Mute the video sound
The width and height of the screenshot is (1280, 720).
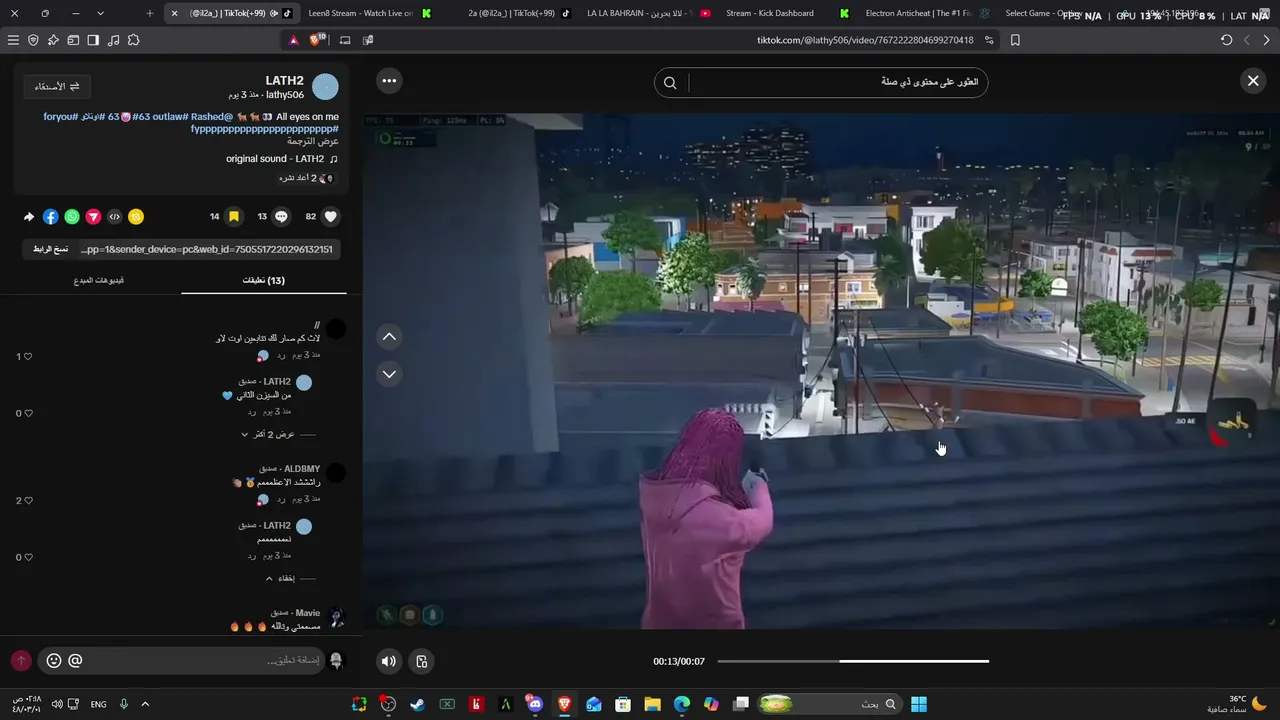pos(389,661)
